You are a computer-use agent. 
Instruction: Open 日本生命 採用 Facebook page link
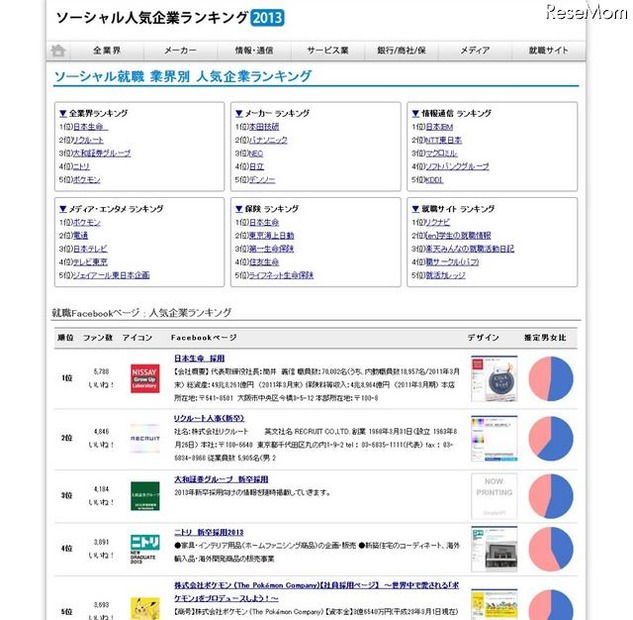(199, 358)
